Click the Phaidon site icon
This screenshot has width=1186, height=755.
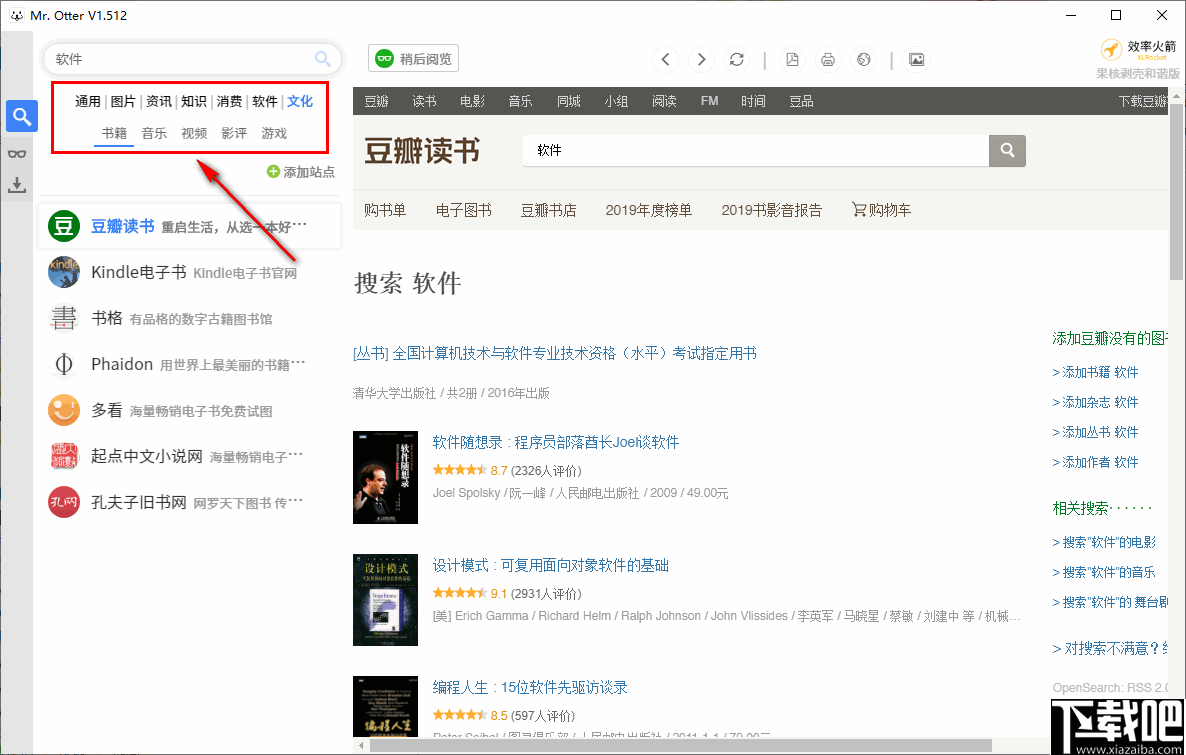pos(64,365)
